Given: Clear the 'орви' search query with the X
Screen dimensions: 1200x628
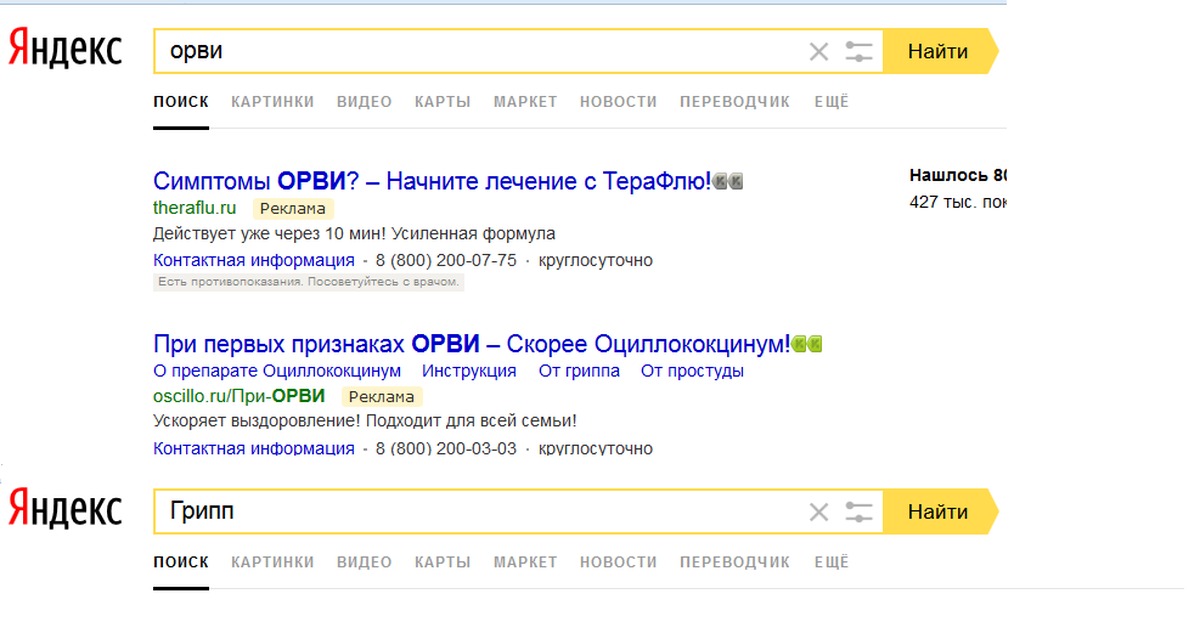Looking at the screenshot, I should pyautogui.click(x=818, y=52).
